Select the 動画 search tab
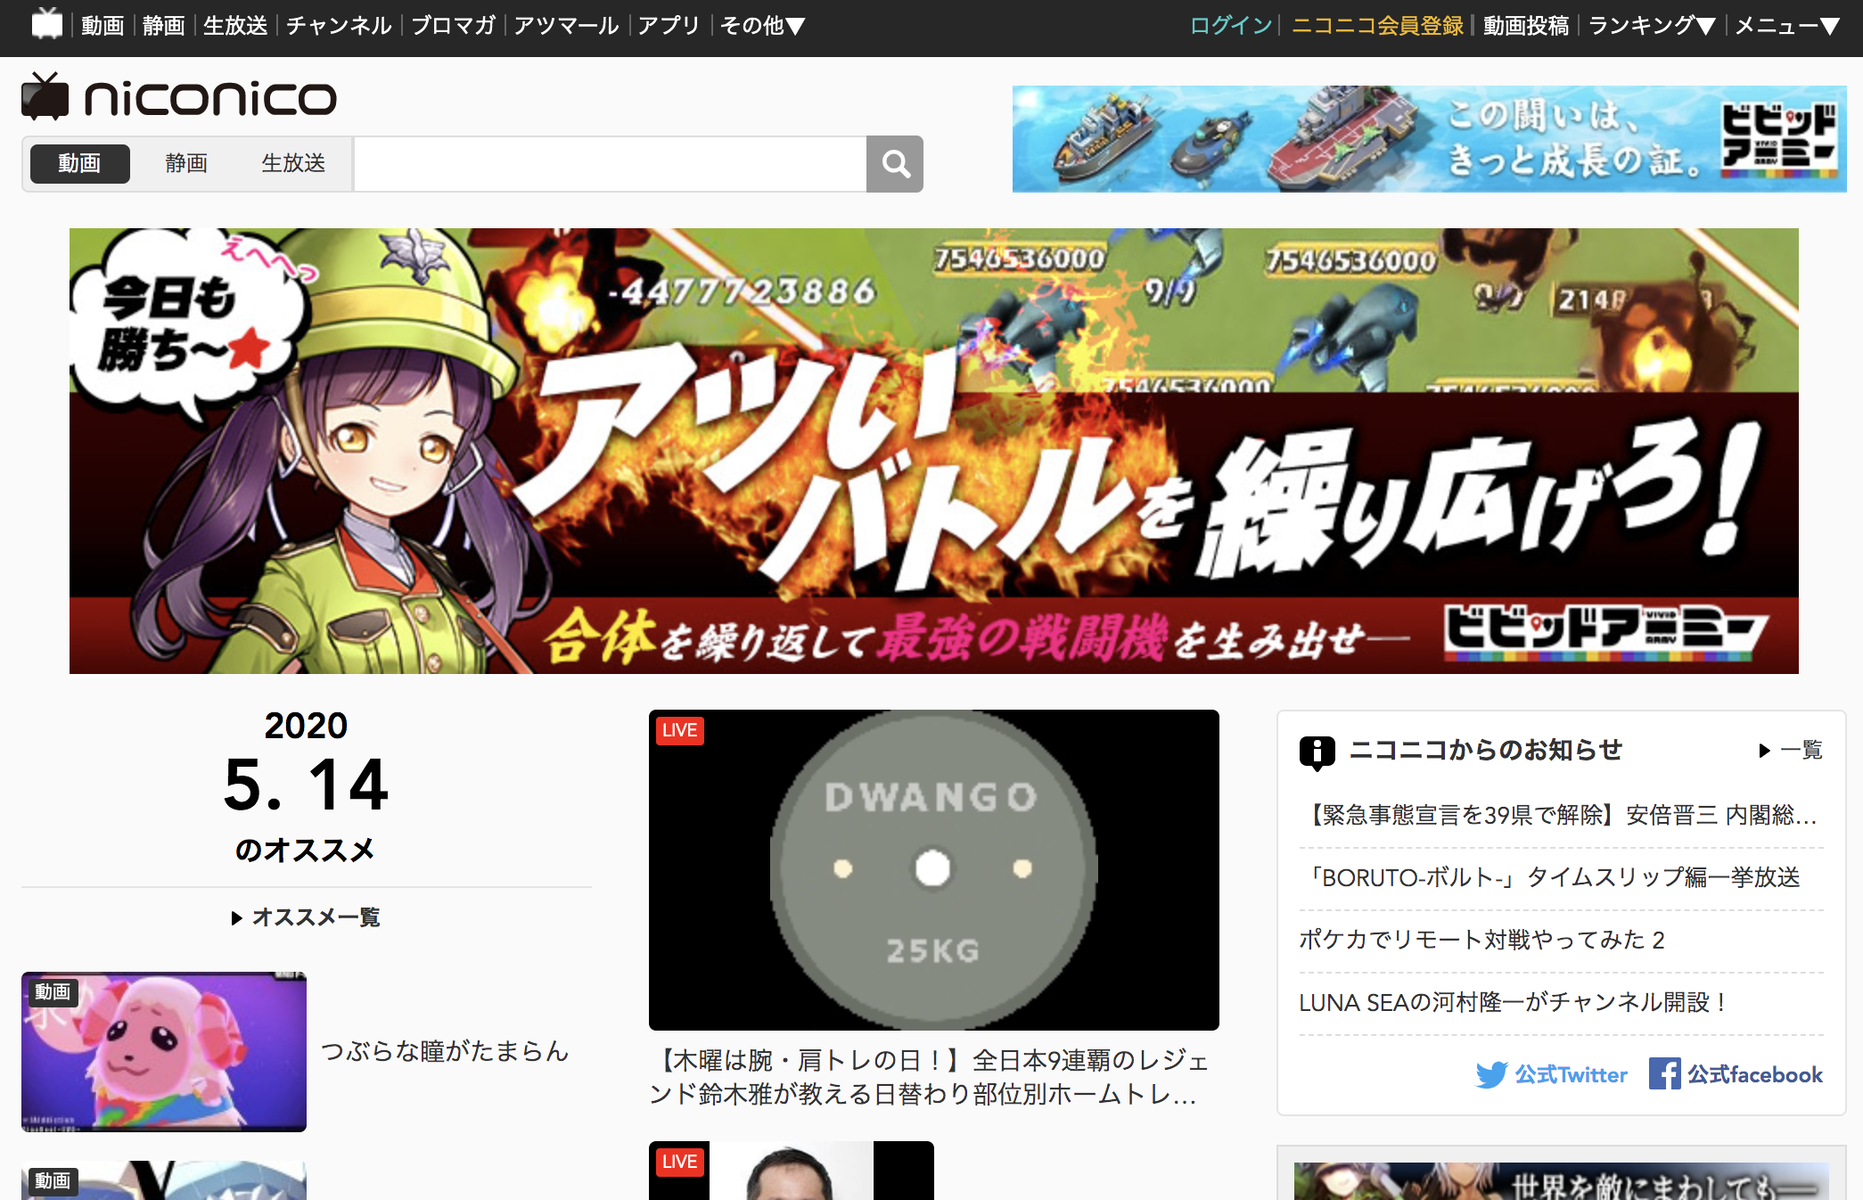The height and width of the screenshot is (1200, 1863). [80, 163]
